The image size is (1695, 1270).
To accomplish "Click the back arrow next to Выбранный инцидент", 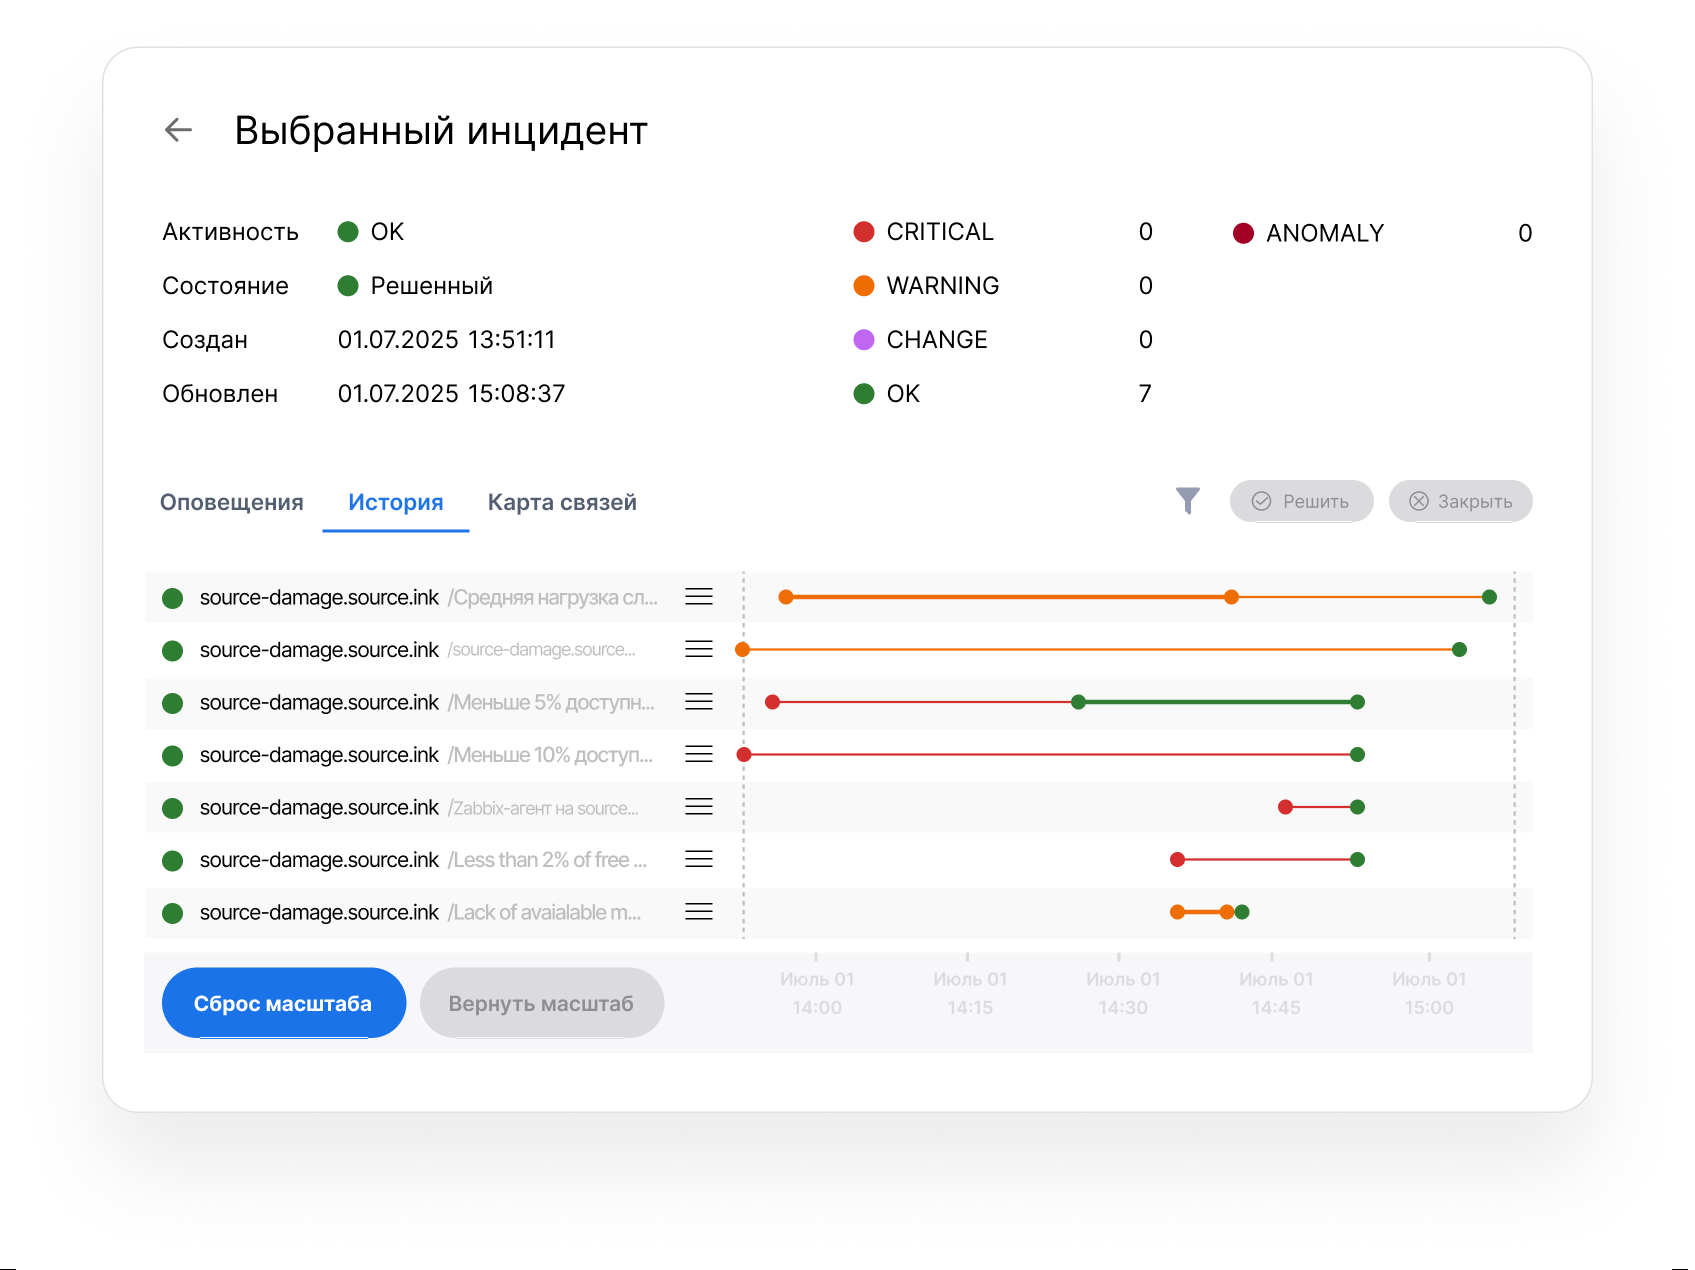I will [x=178, y=130].
